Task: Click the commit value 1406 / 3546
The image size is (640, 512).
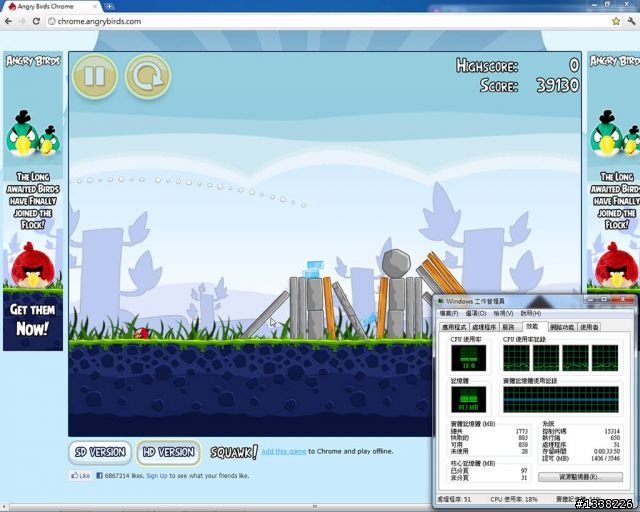Action: [605, 459]
